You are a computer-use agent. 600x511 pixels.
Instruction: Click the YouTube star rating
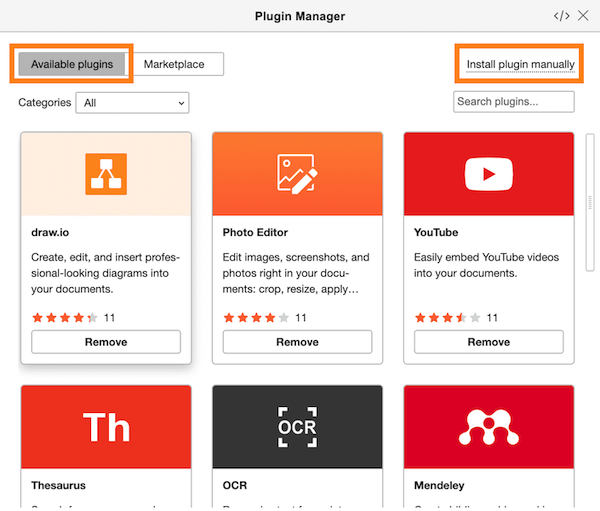[447, 318]
